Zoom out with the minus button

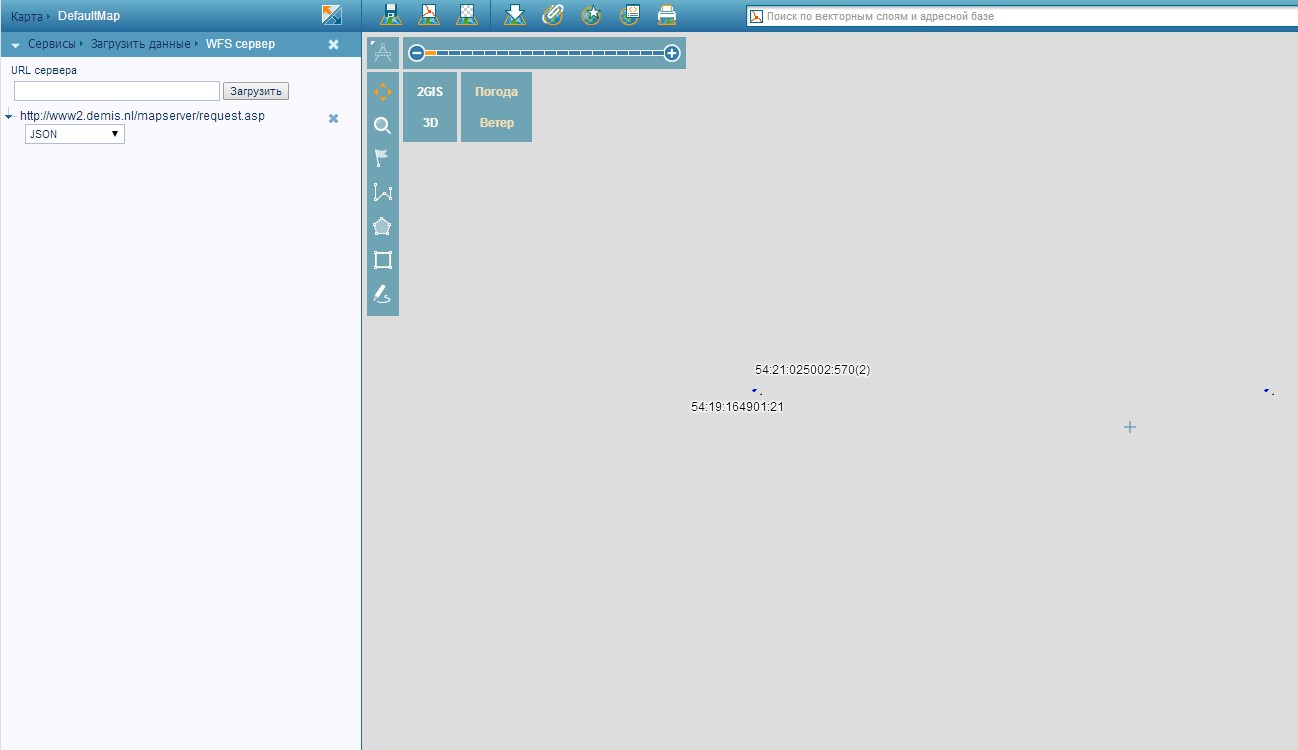click(x=417, y=53)
